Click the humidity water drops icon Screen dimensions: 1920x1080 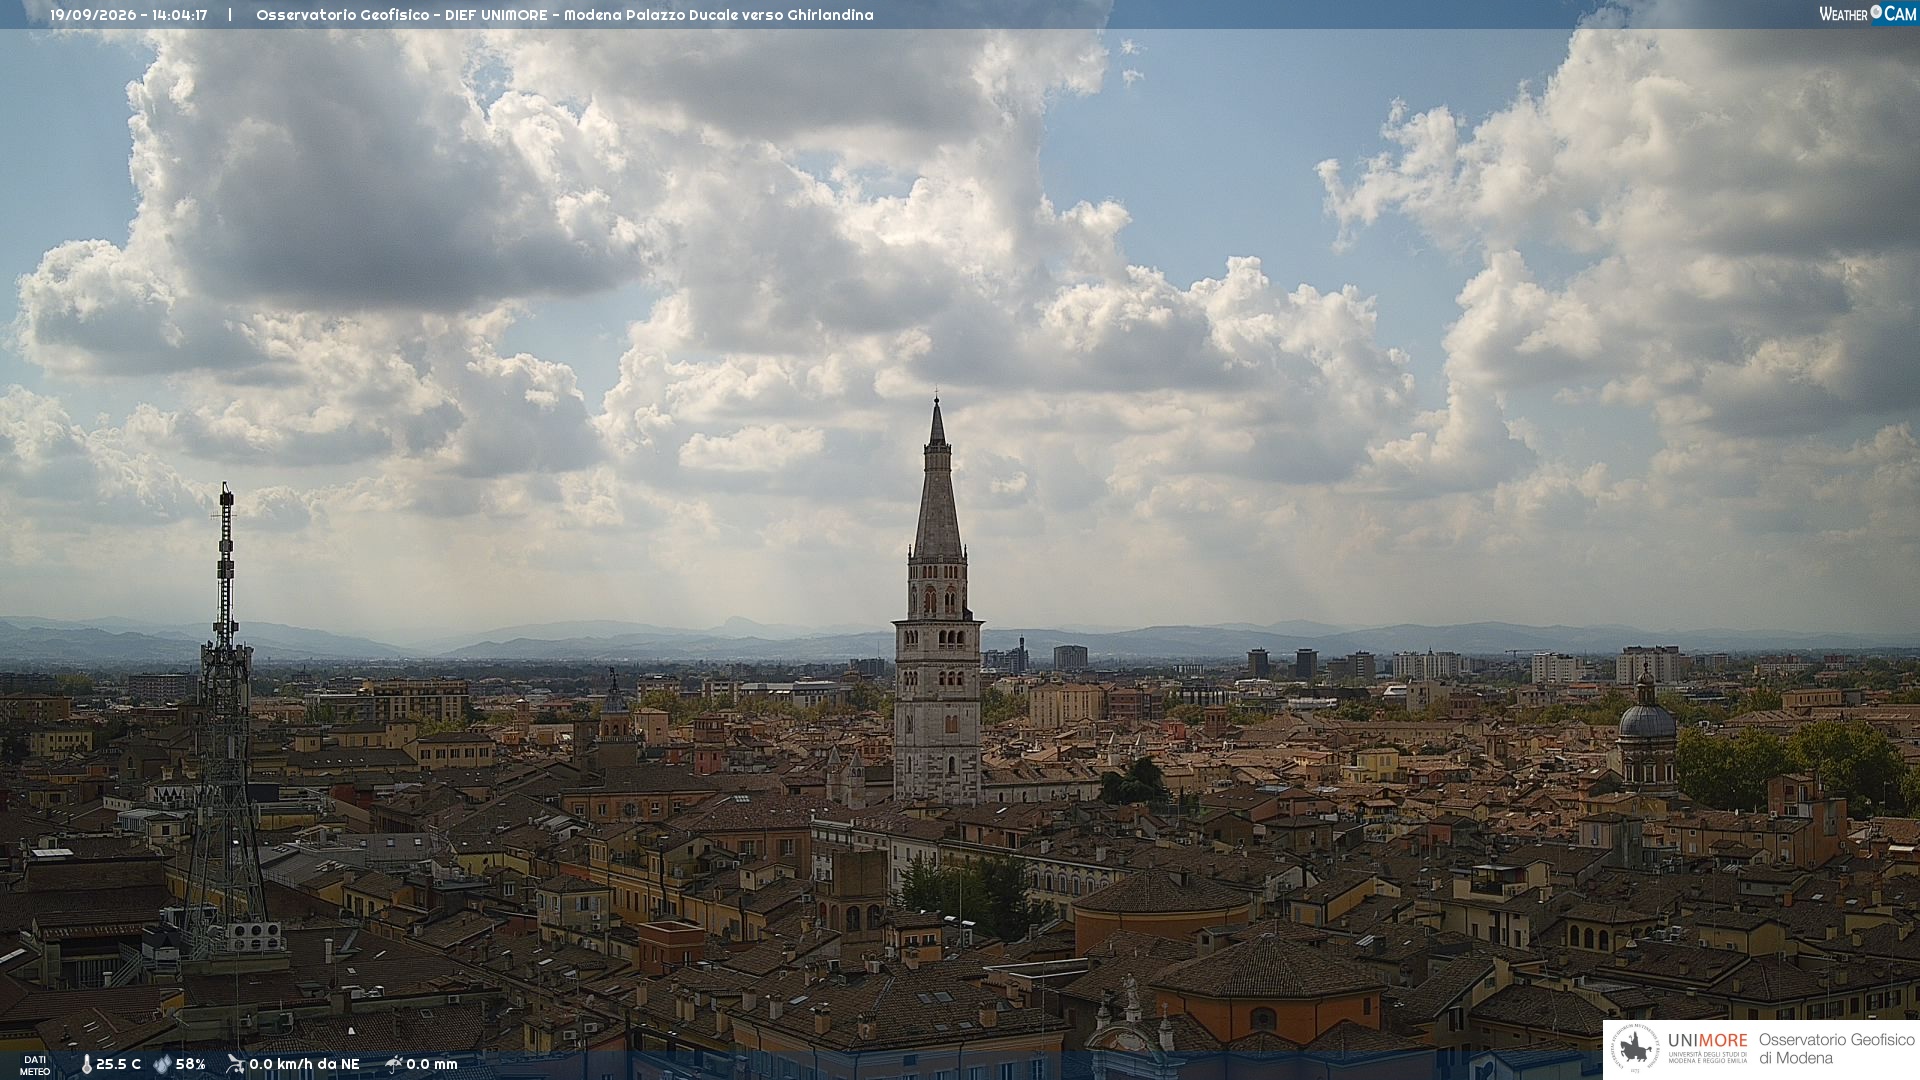[162, 1064]
